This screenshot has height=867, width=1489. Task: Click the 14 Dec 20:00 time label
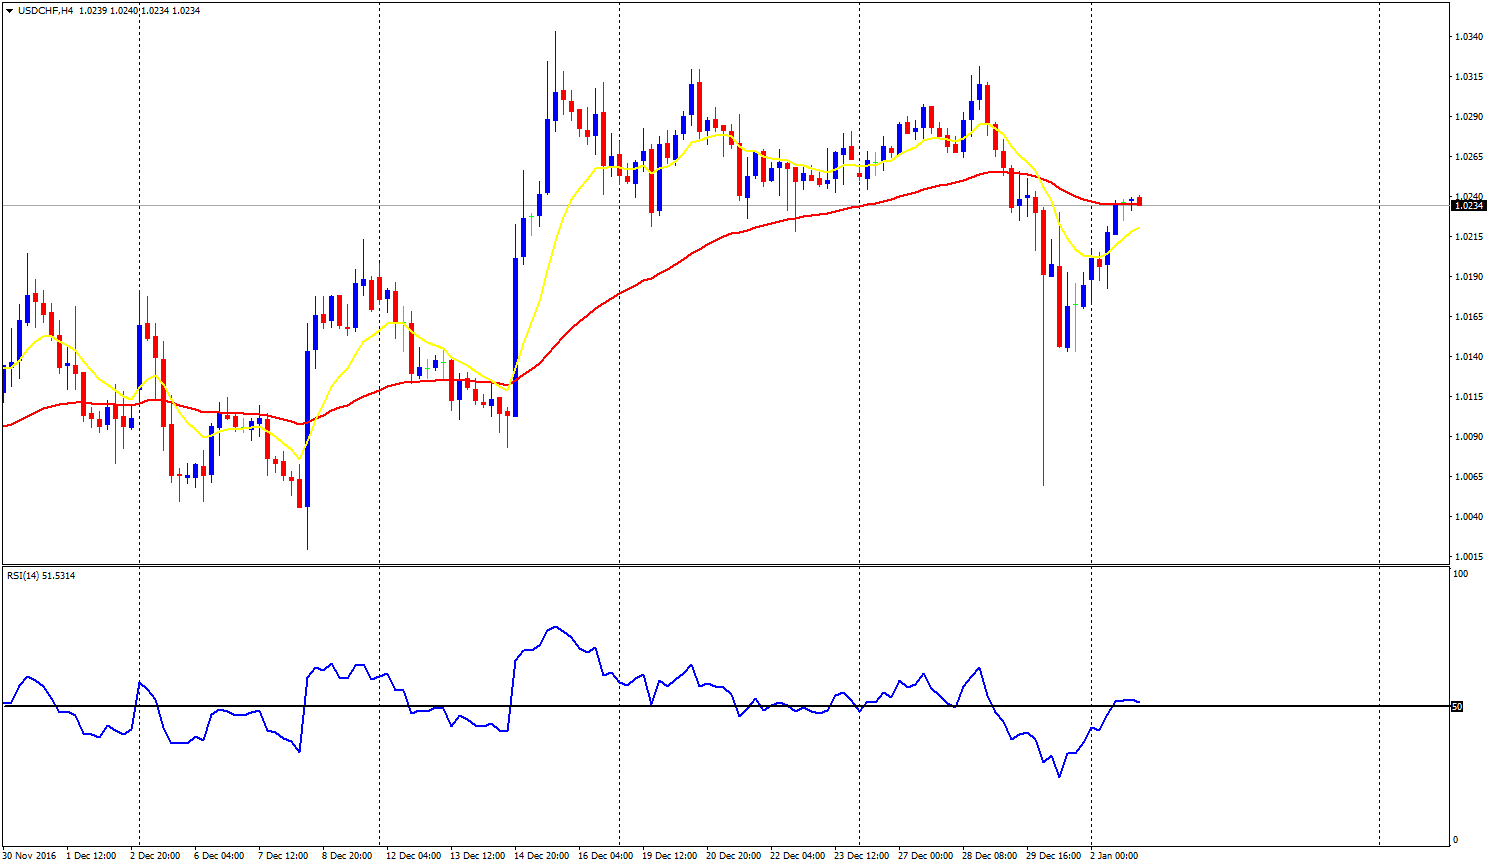pyautogui.click(x=541, y=856)
